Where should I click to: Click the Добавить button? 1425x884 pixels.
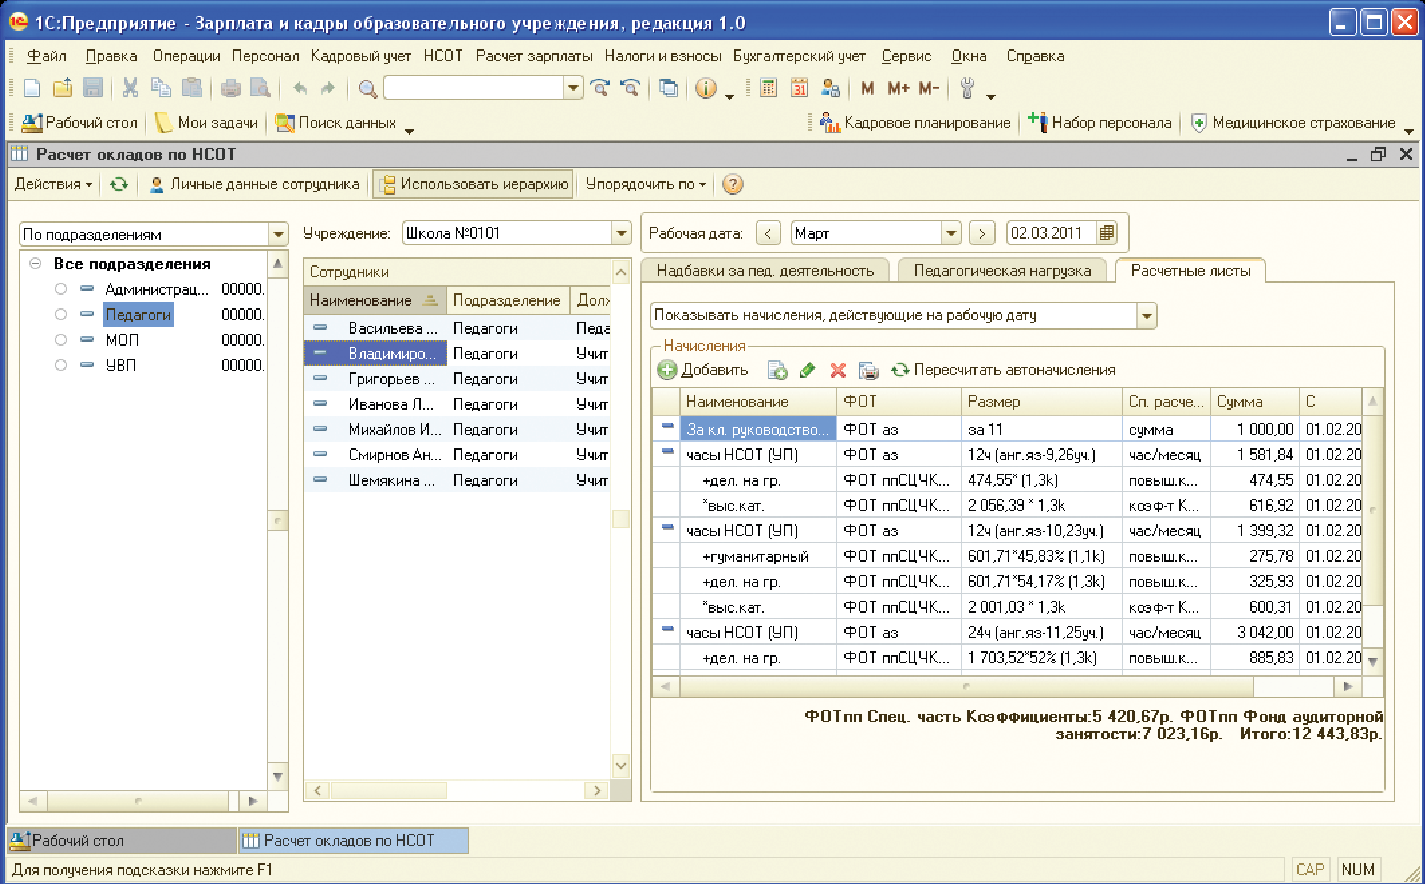click(703, 371)
